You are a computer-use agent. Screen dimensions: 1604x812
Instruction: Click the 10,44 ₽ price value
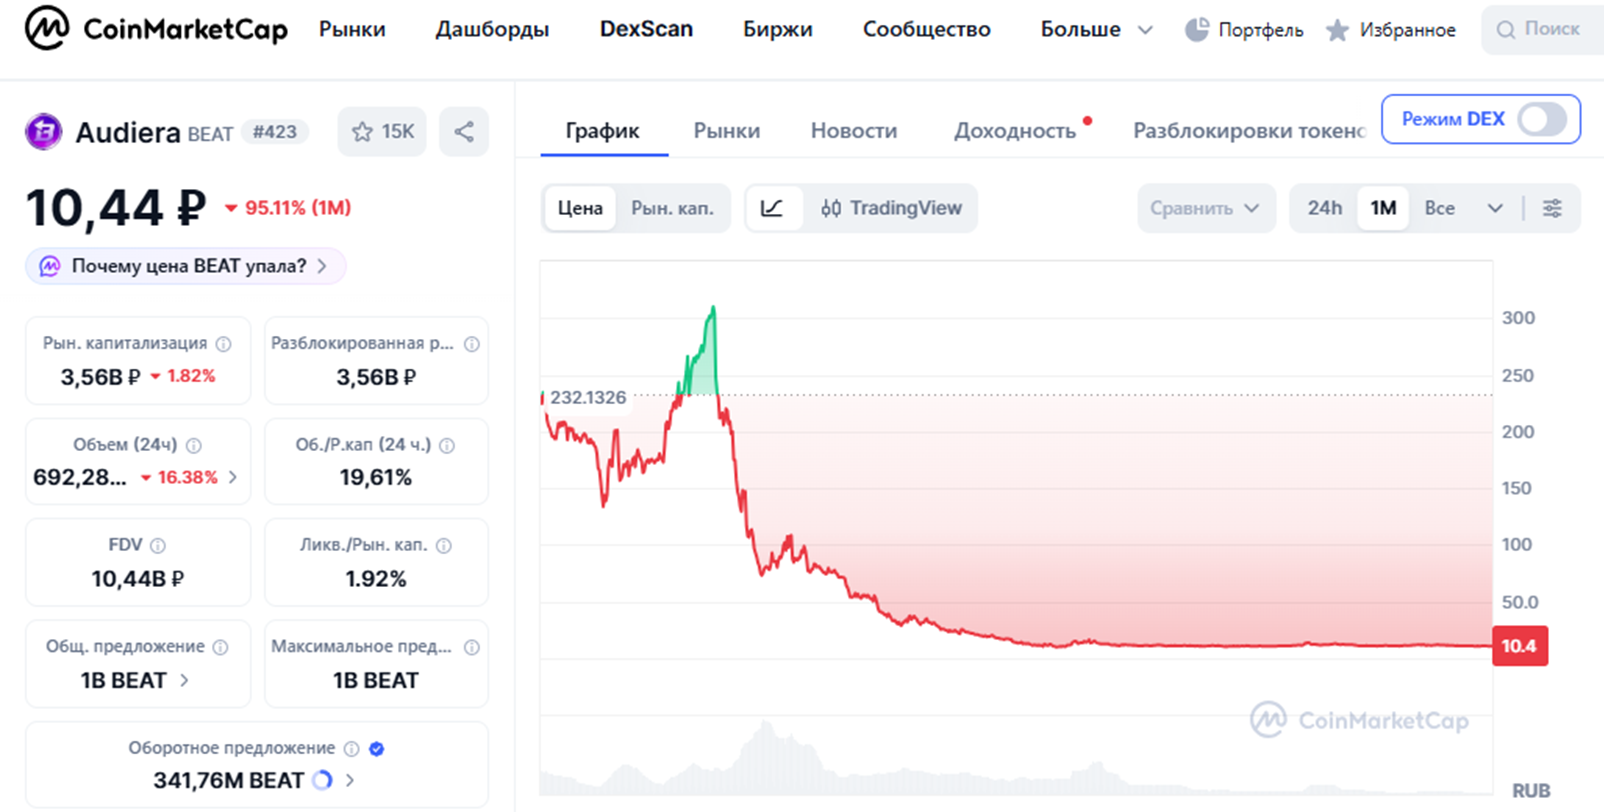pos(116,208)
